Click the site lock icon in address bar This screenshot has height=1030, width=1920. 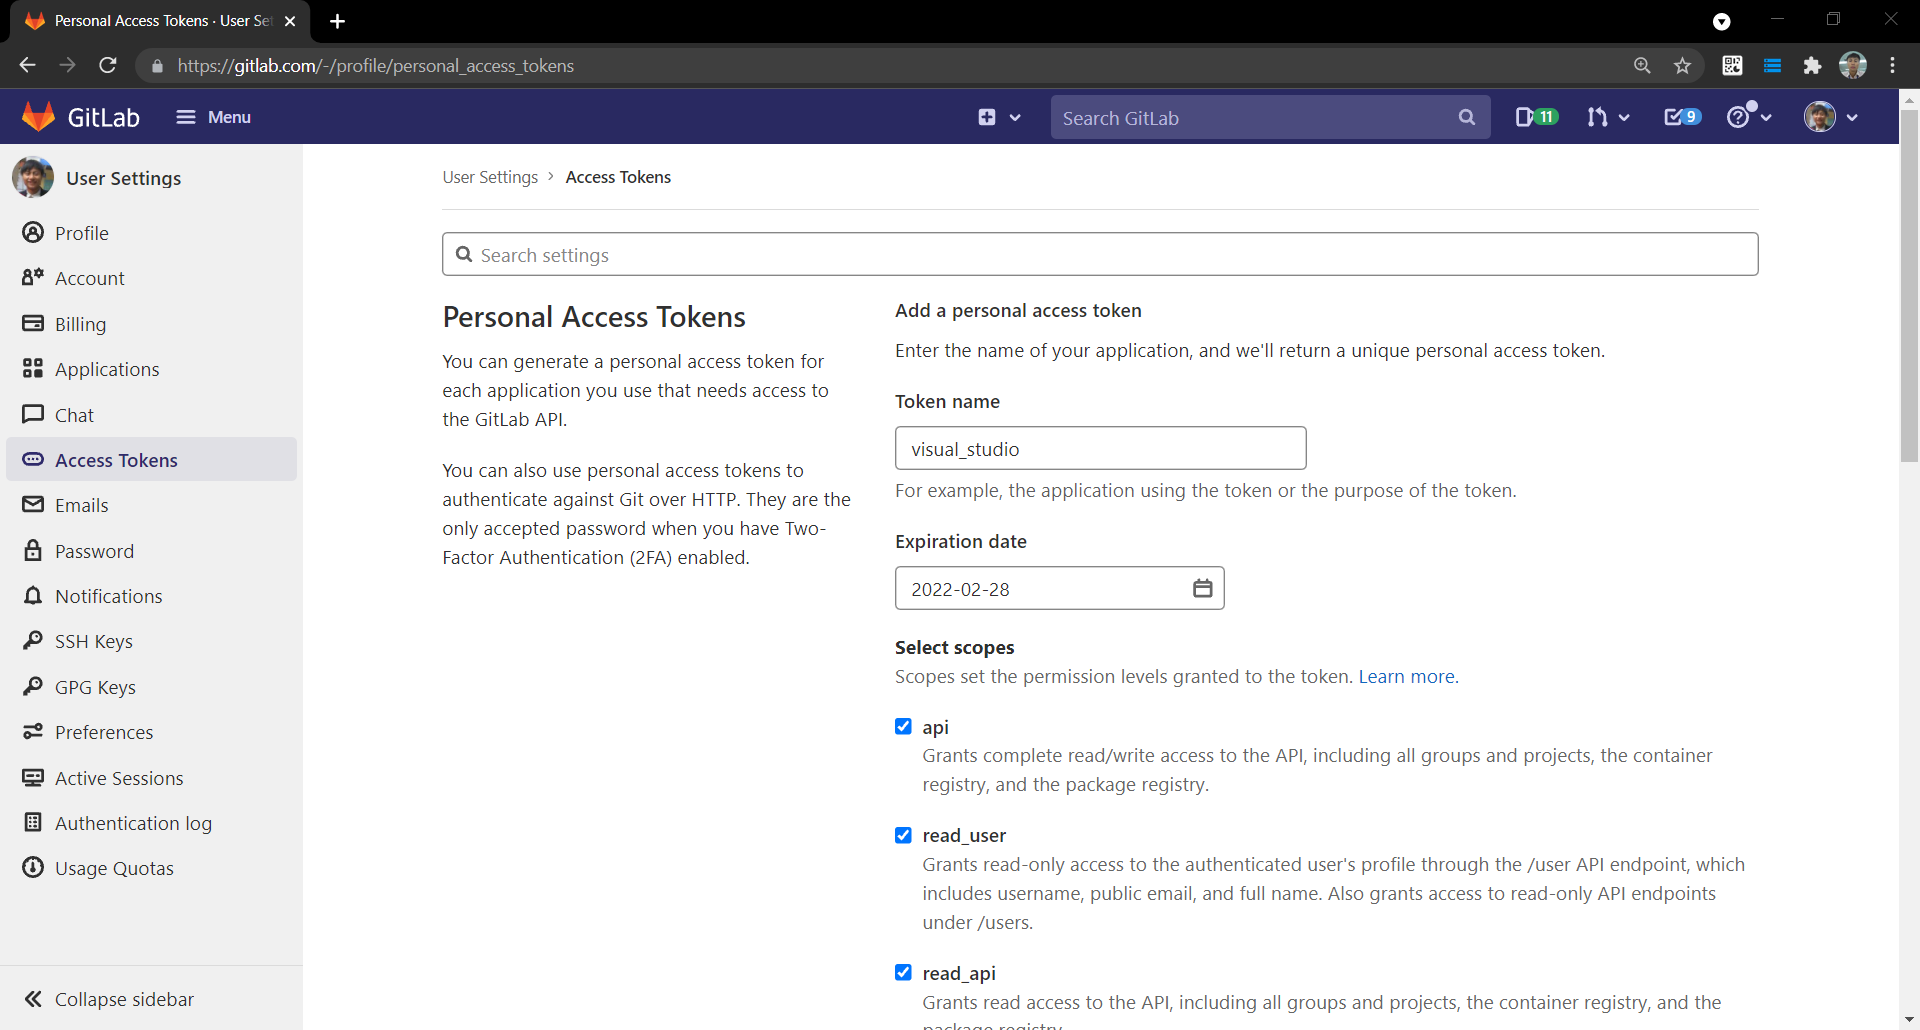(157, 66)
